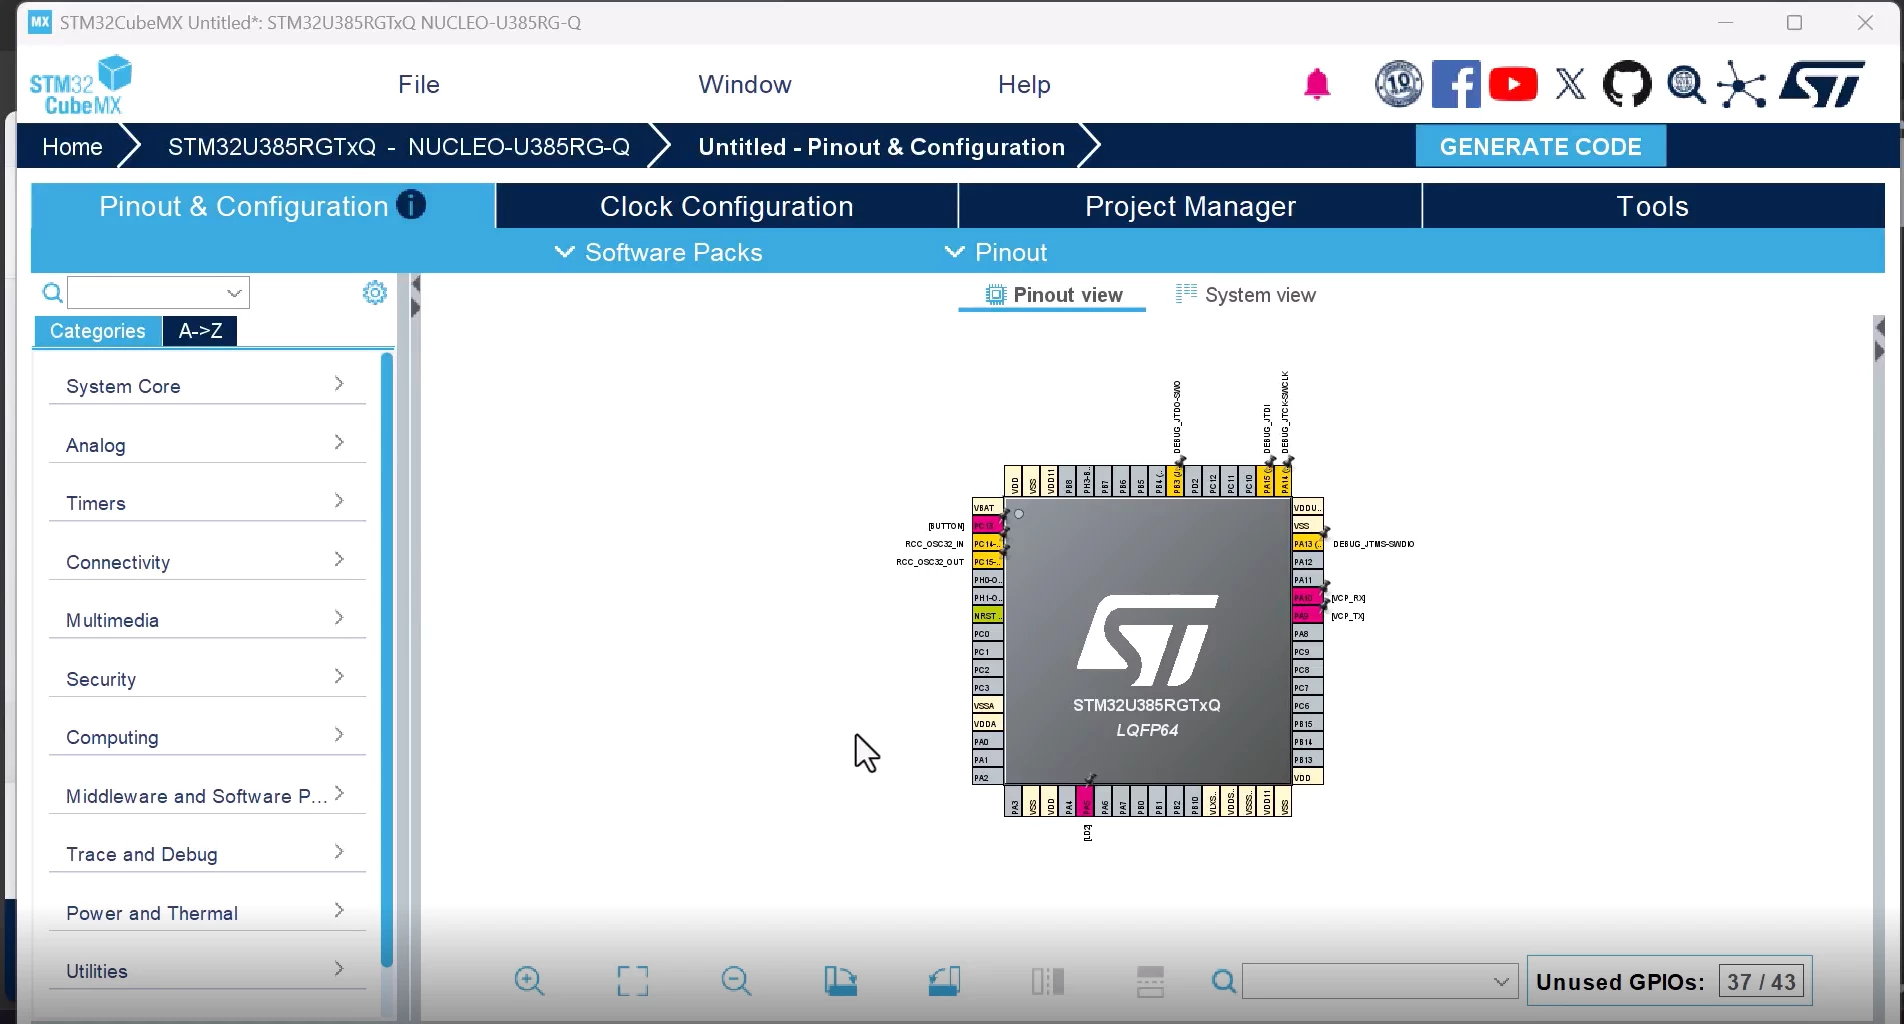Image resolution: width=1904 pixels, height=1024 pixels.
Task: Open the Window menu
Action: coord(745,84)
